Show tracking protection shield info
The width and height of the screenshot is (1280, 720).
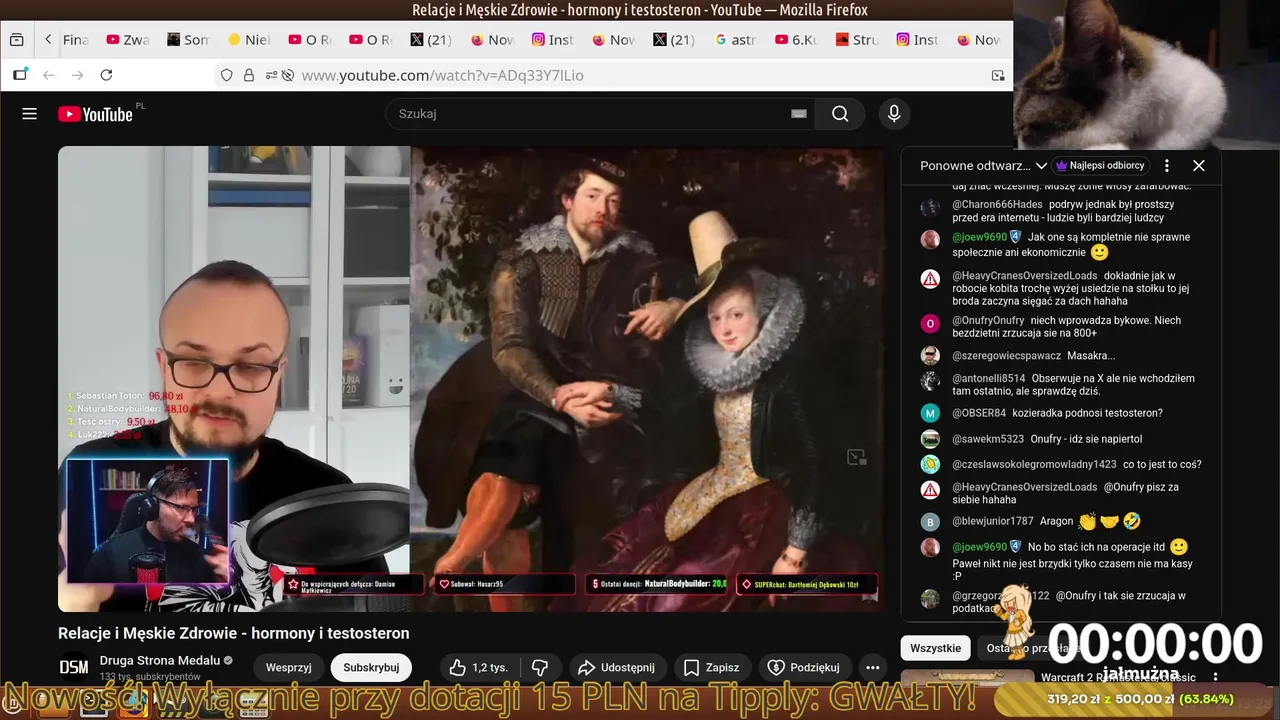point(227,75)
